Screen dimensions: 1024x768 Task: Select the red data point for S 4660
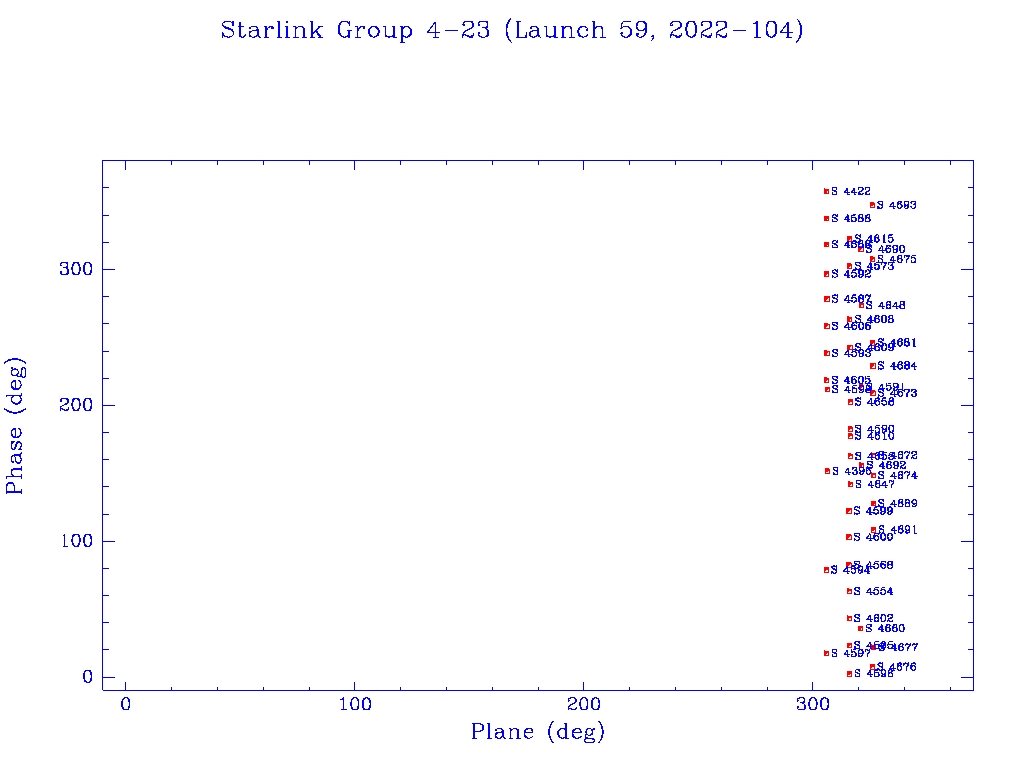point(860,628)
